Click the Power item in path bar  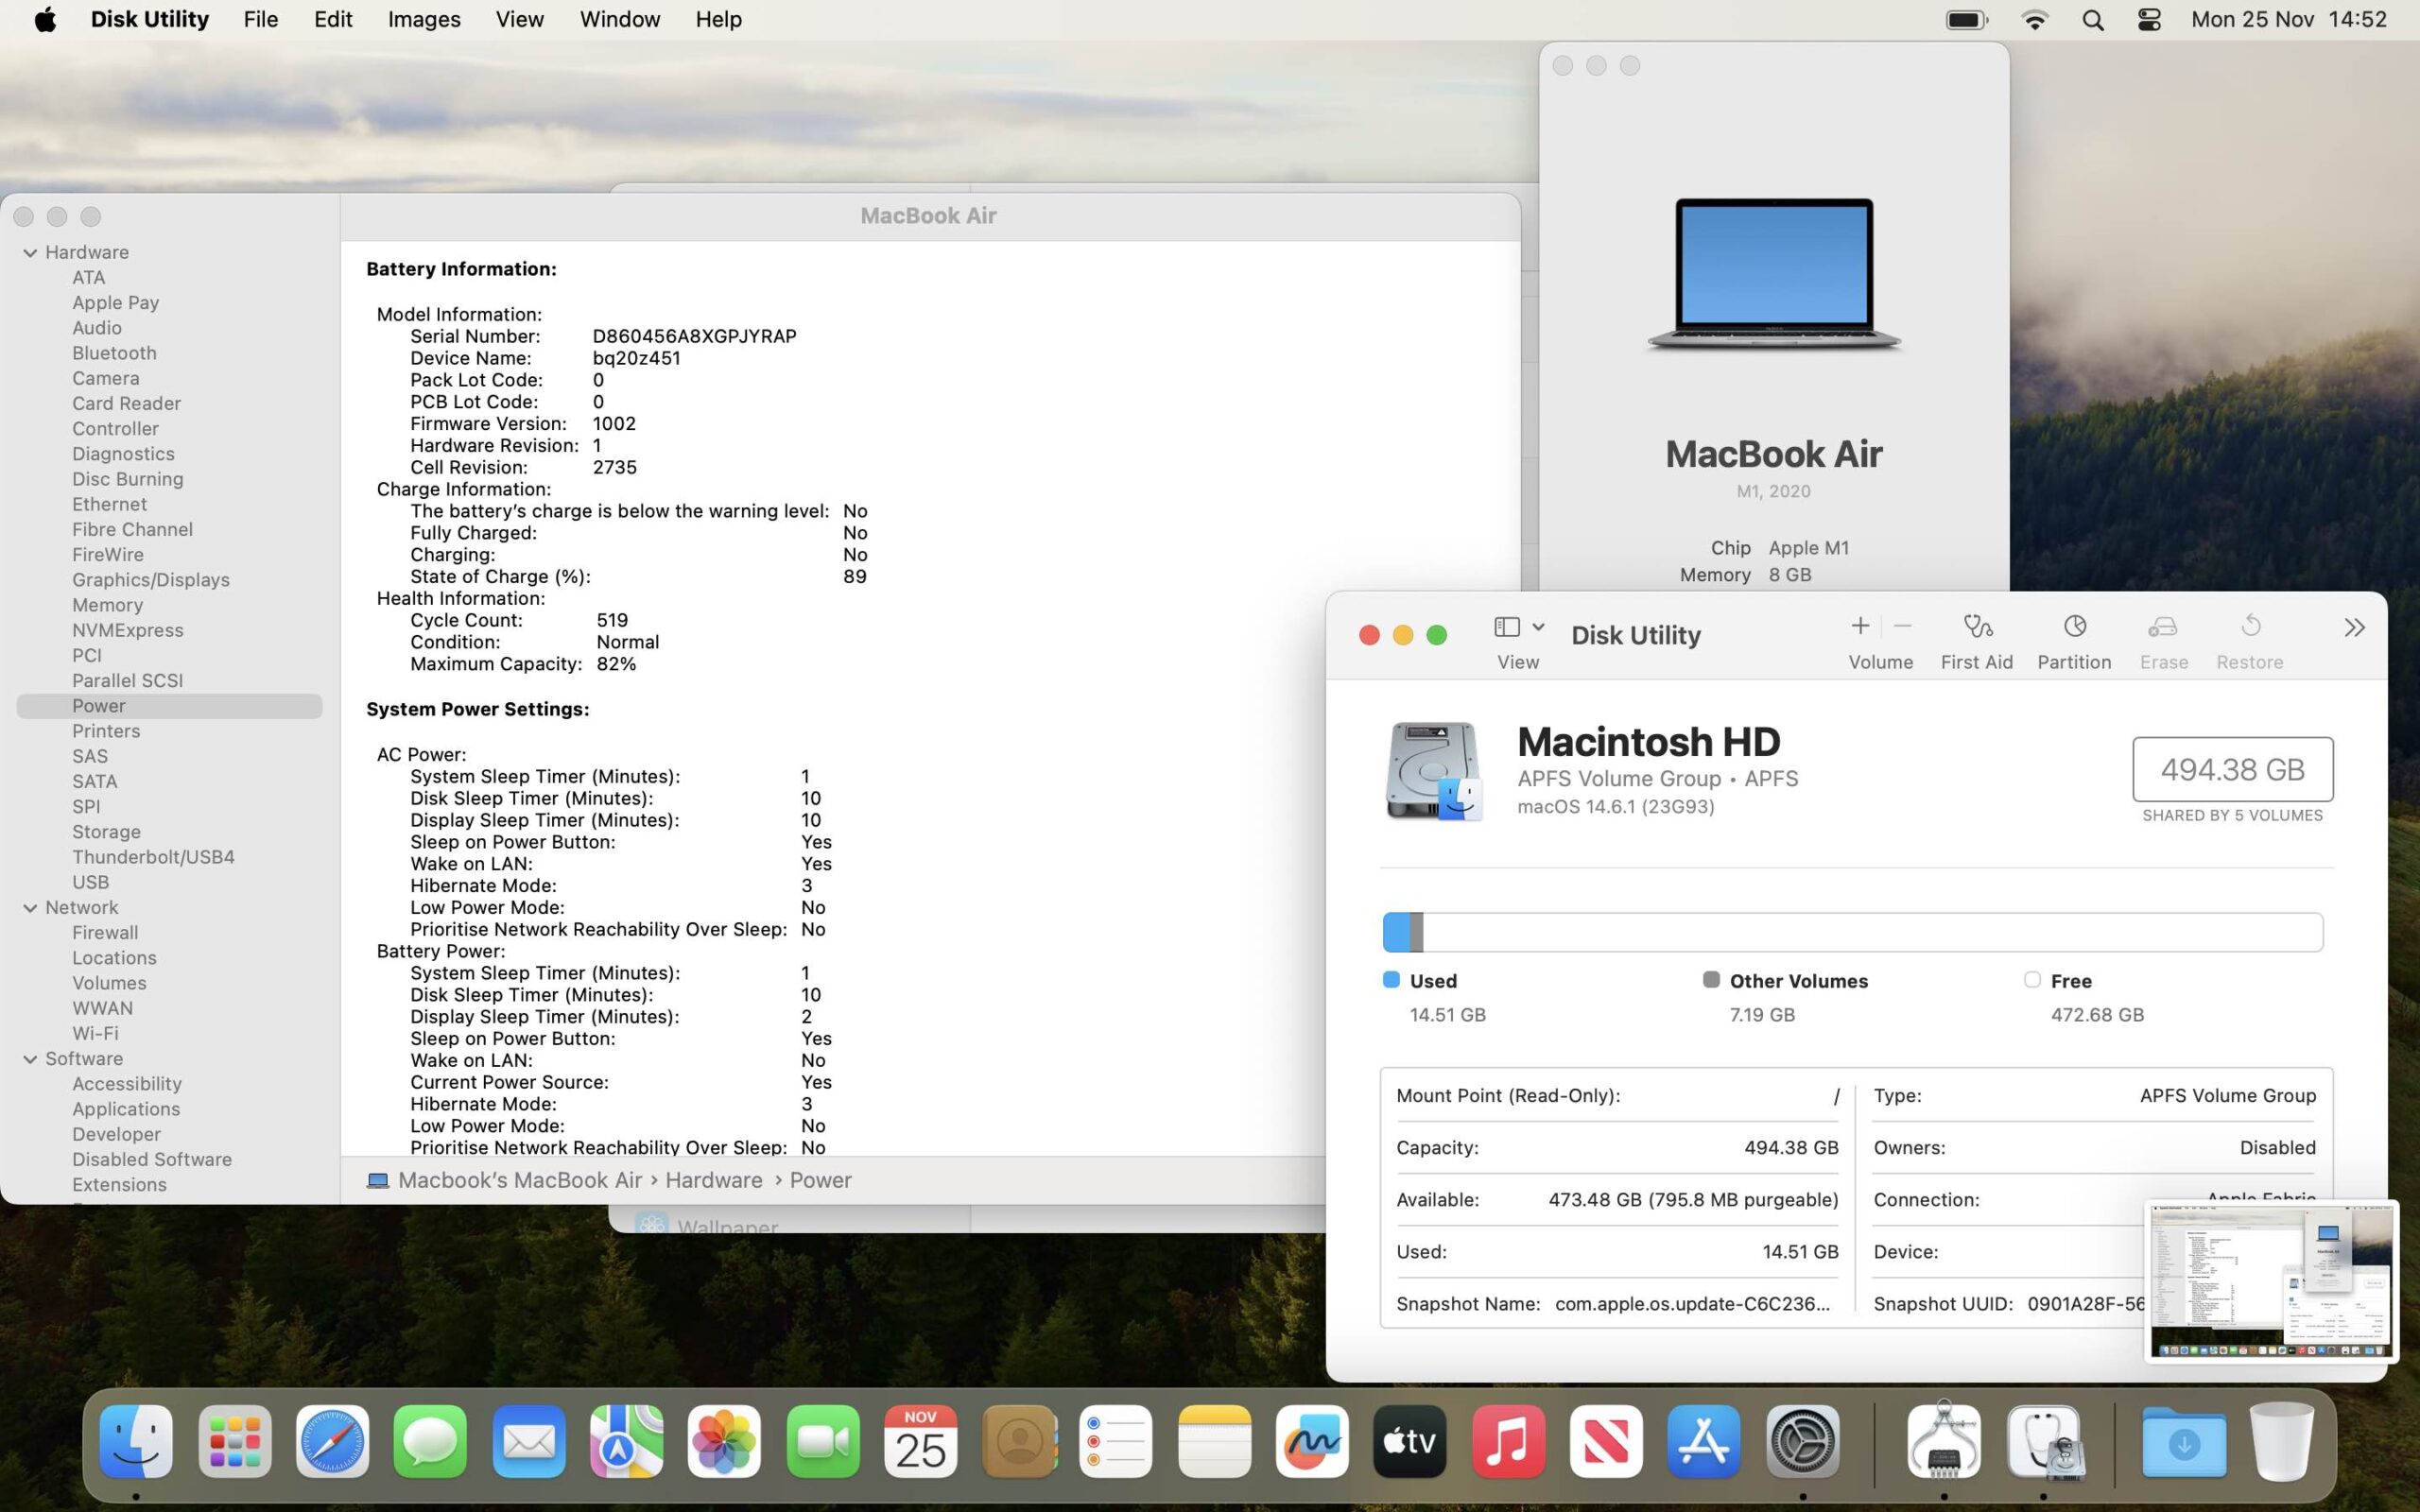click(x=820, y=1180)
